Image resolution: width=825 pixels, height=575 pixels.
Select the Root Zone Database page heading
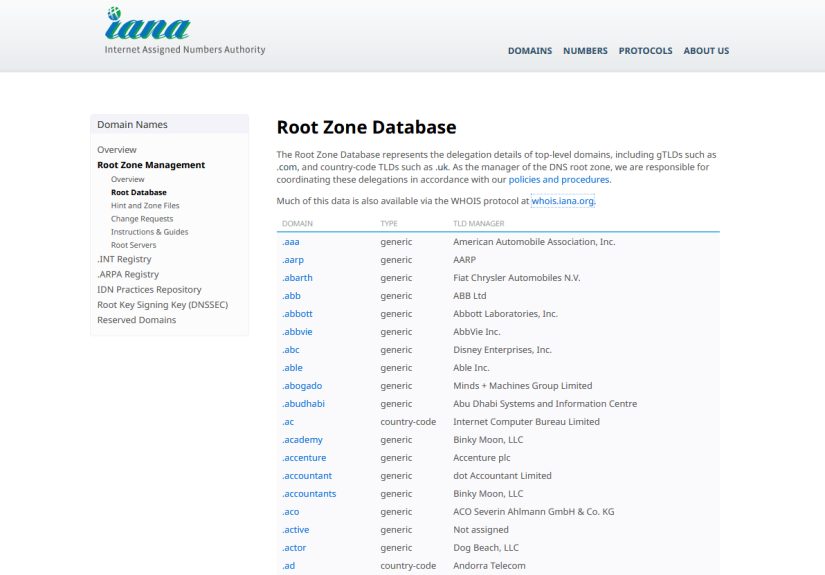(x=366, y=127)
